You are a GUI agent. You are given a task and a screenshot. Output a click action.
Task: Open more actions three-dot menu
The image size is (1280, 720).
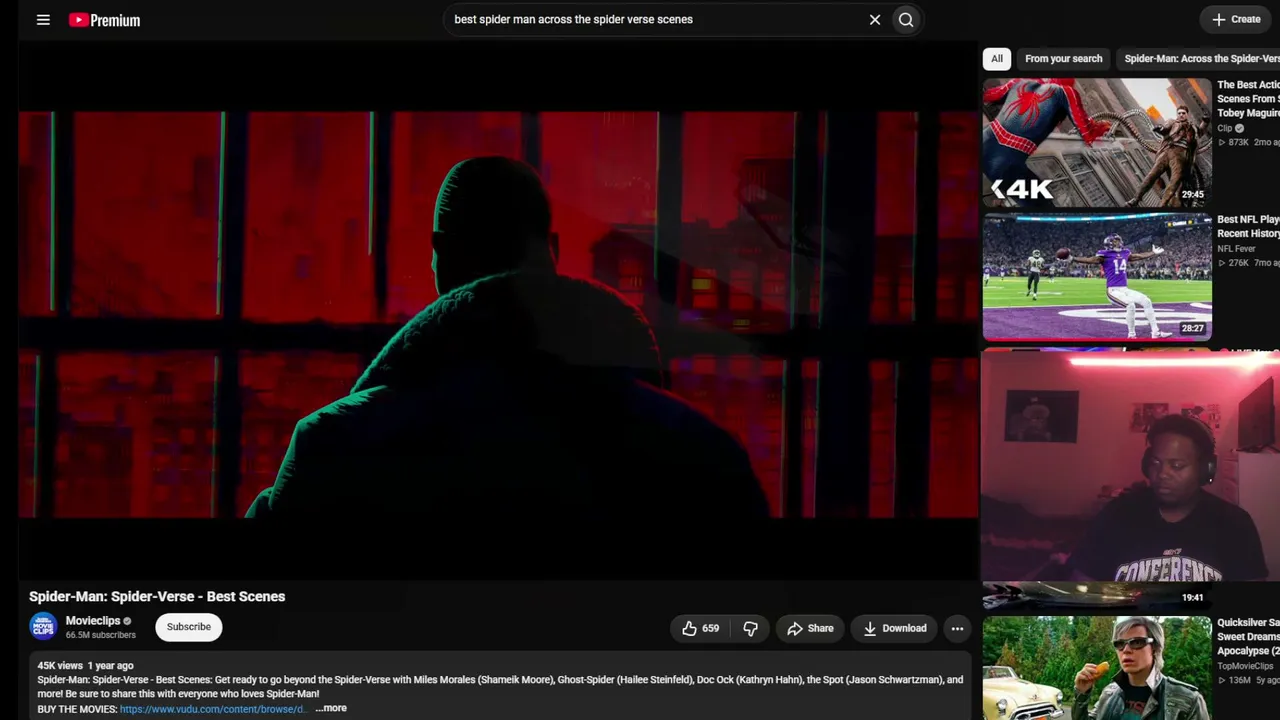point(957,628)
